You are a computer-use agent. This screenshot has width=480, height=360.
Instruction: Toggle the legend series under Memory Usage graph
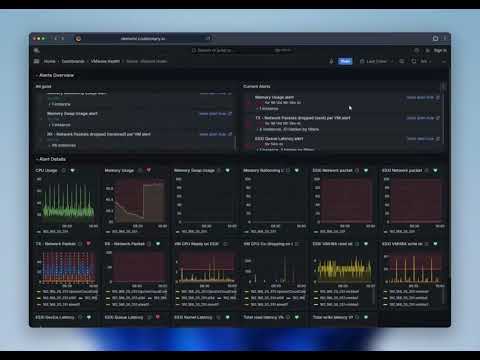[x=122, y=231]
